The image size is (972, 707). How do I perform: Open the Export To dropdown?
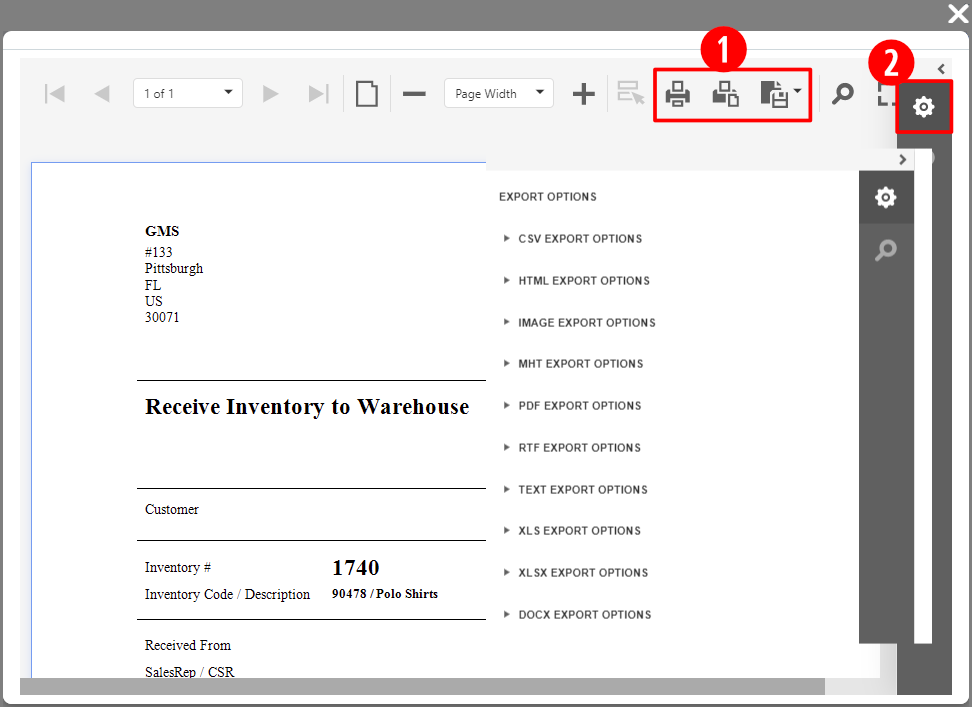pyautogui.click(x=780, y=94)
